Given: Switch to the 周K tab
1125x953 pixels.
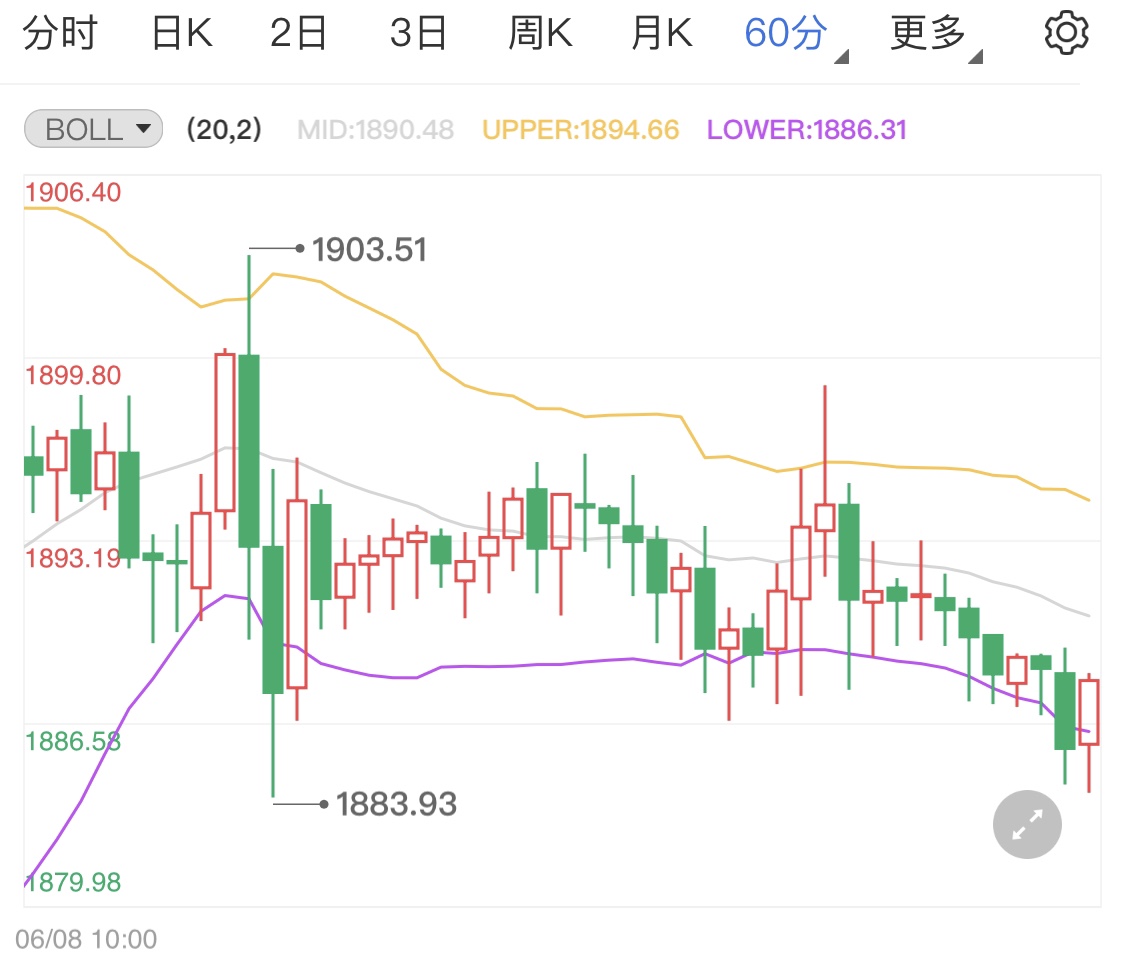Looking at the screenshot, I should pyautogui.click(x=540, y=33).
